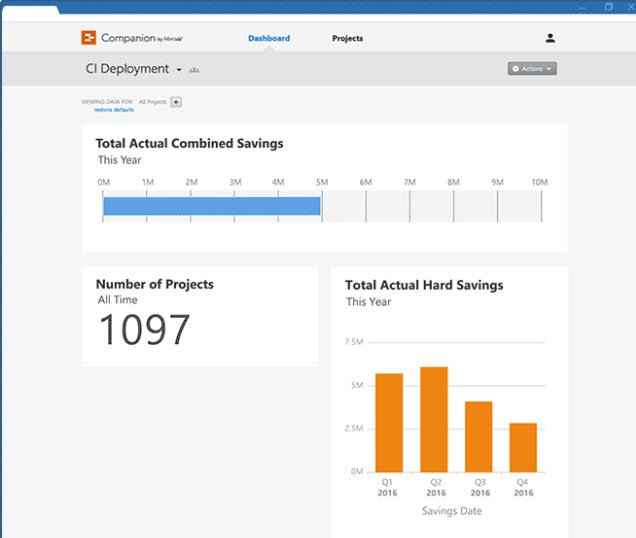Click the Total Actual Hard Savings title
The image size is (636, 538).
click(424, 285)
